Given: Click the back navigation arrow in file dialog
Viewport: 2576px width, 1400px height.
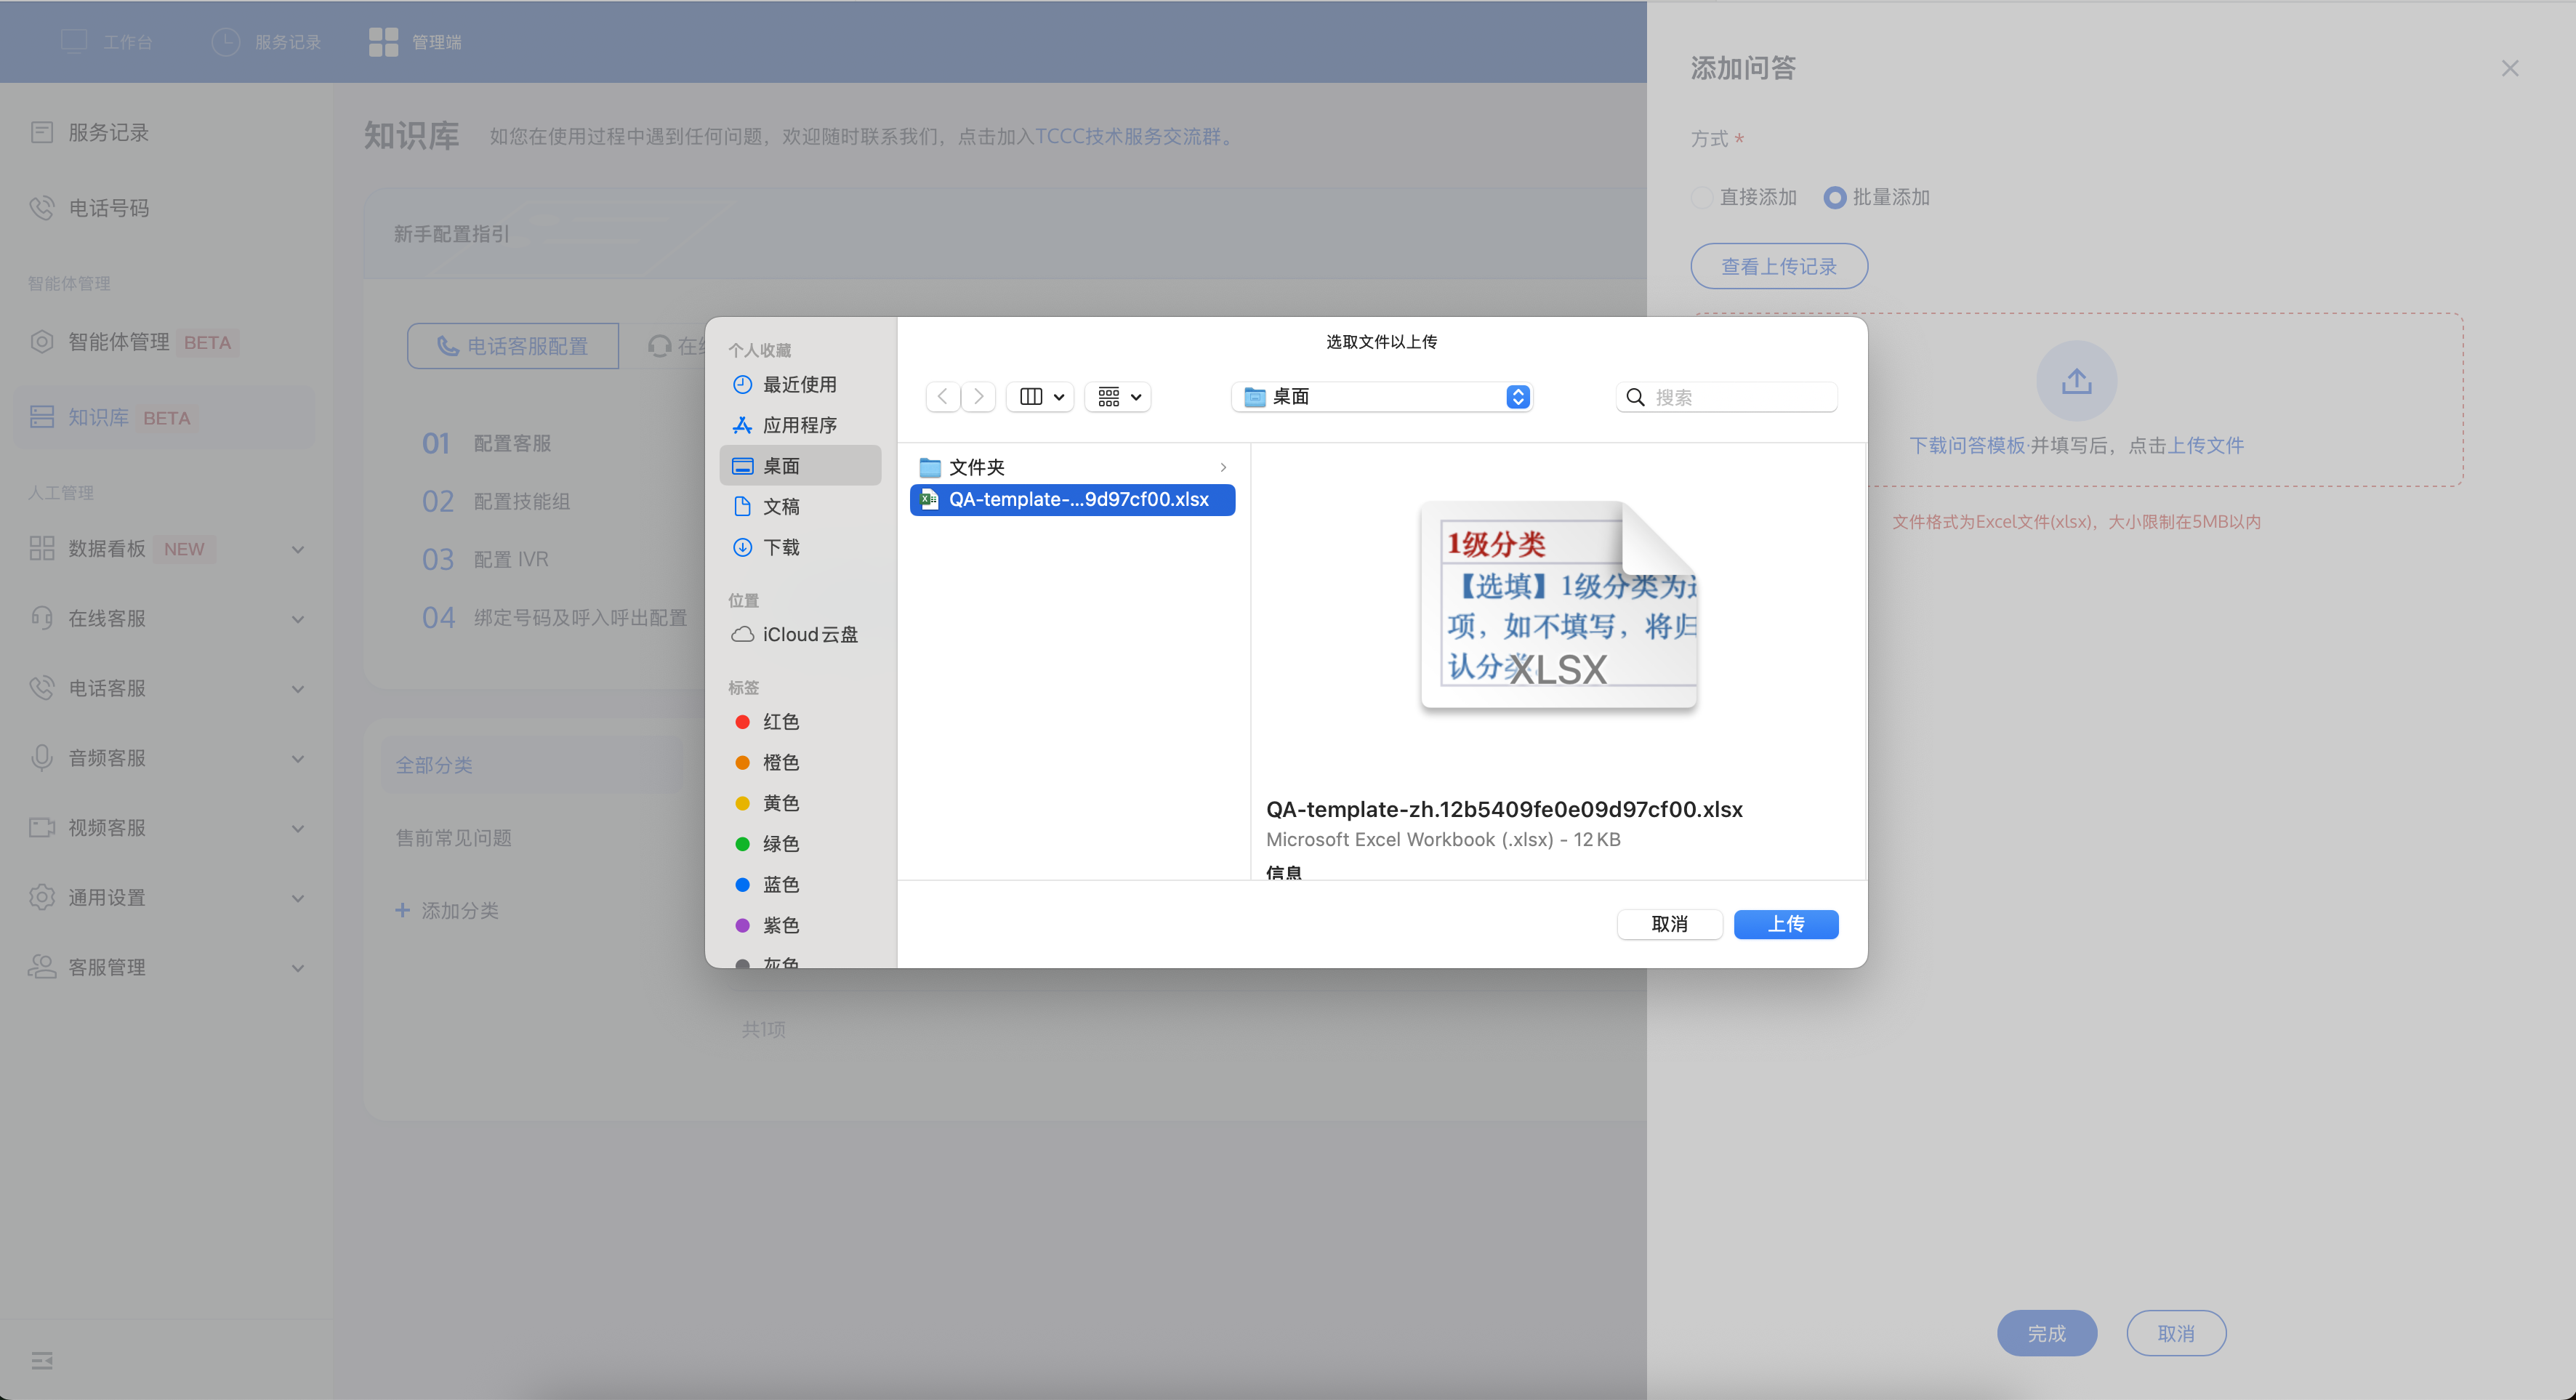Looking at the screenshot, I should (942, 397).
